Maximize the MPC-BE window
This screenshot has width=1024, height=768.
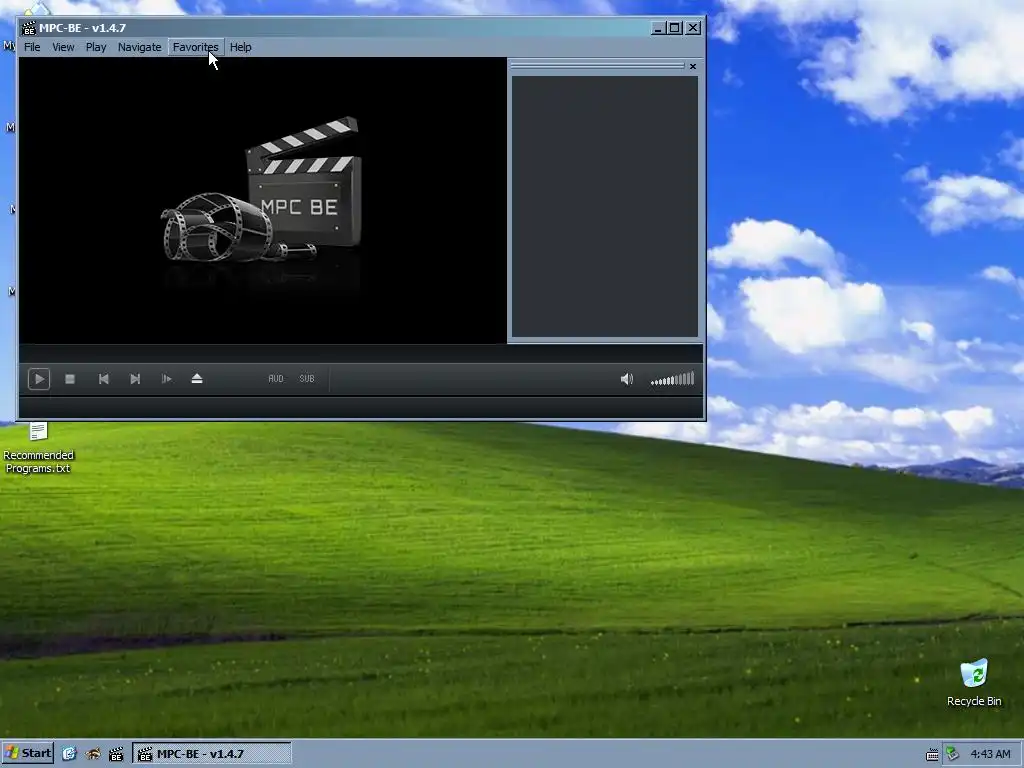(x=675, y=28)
